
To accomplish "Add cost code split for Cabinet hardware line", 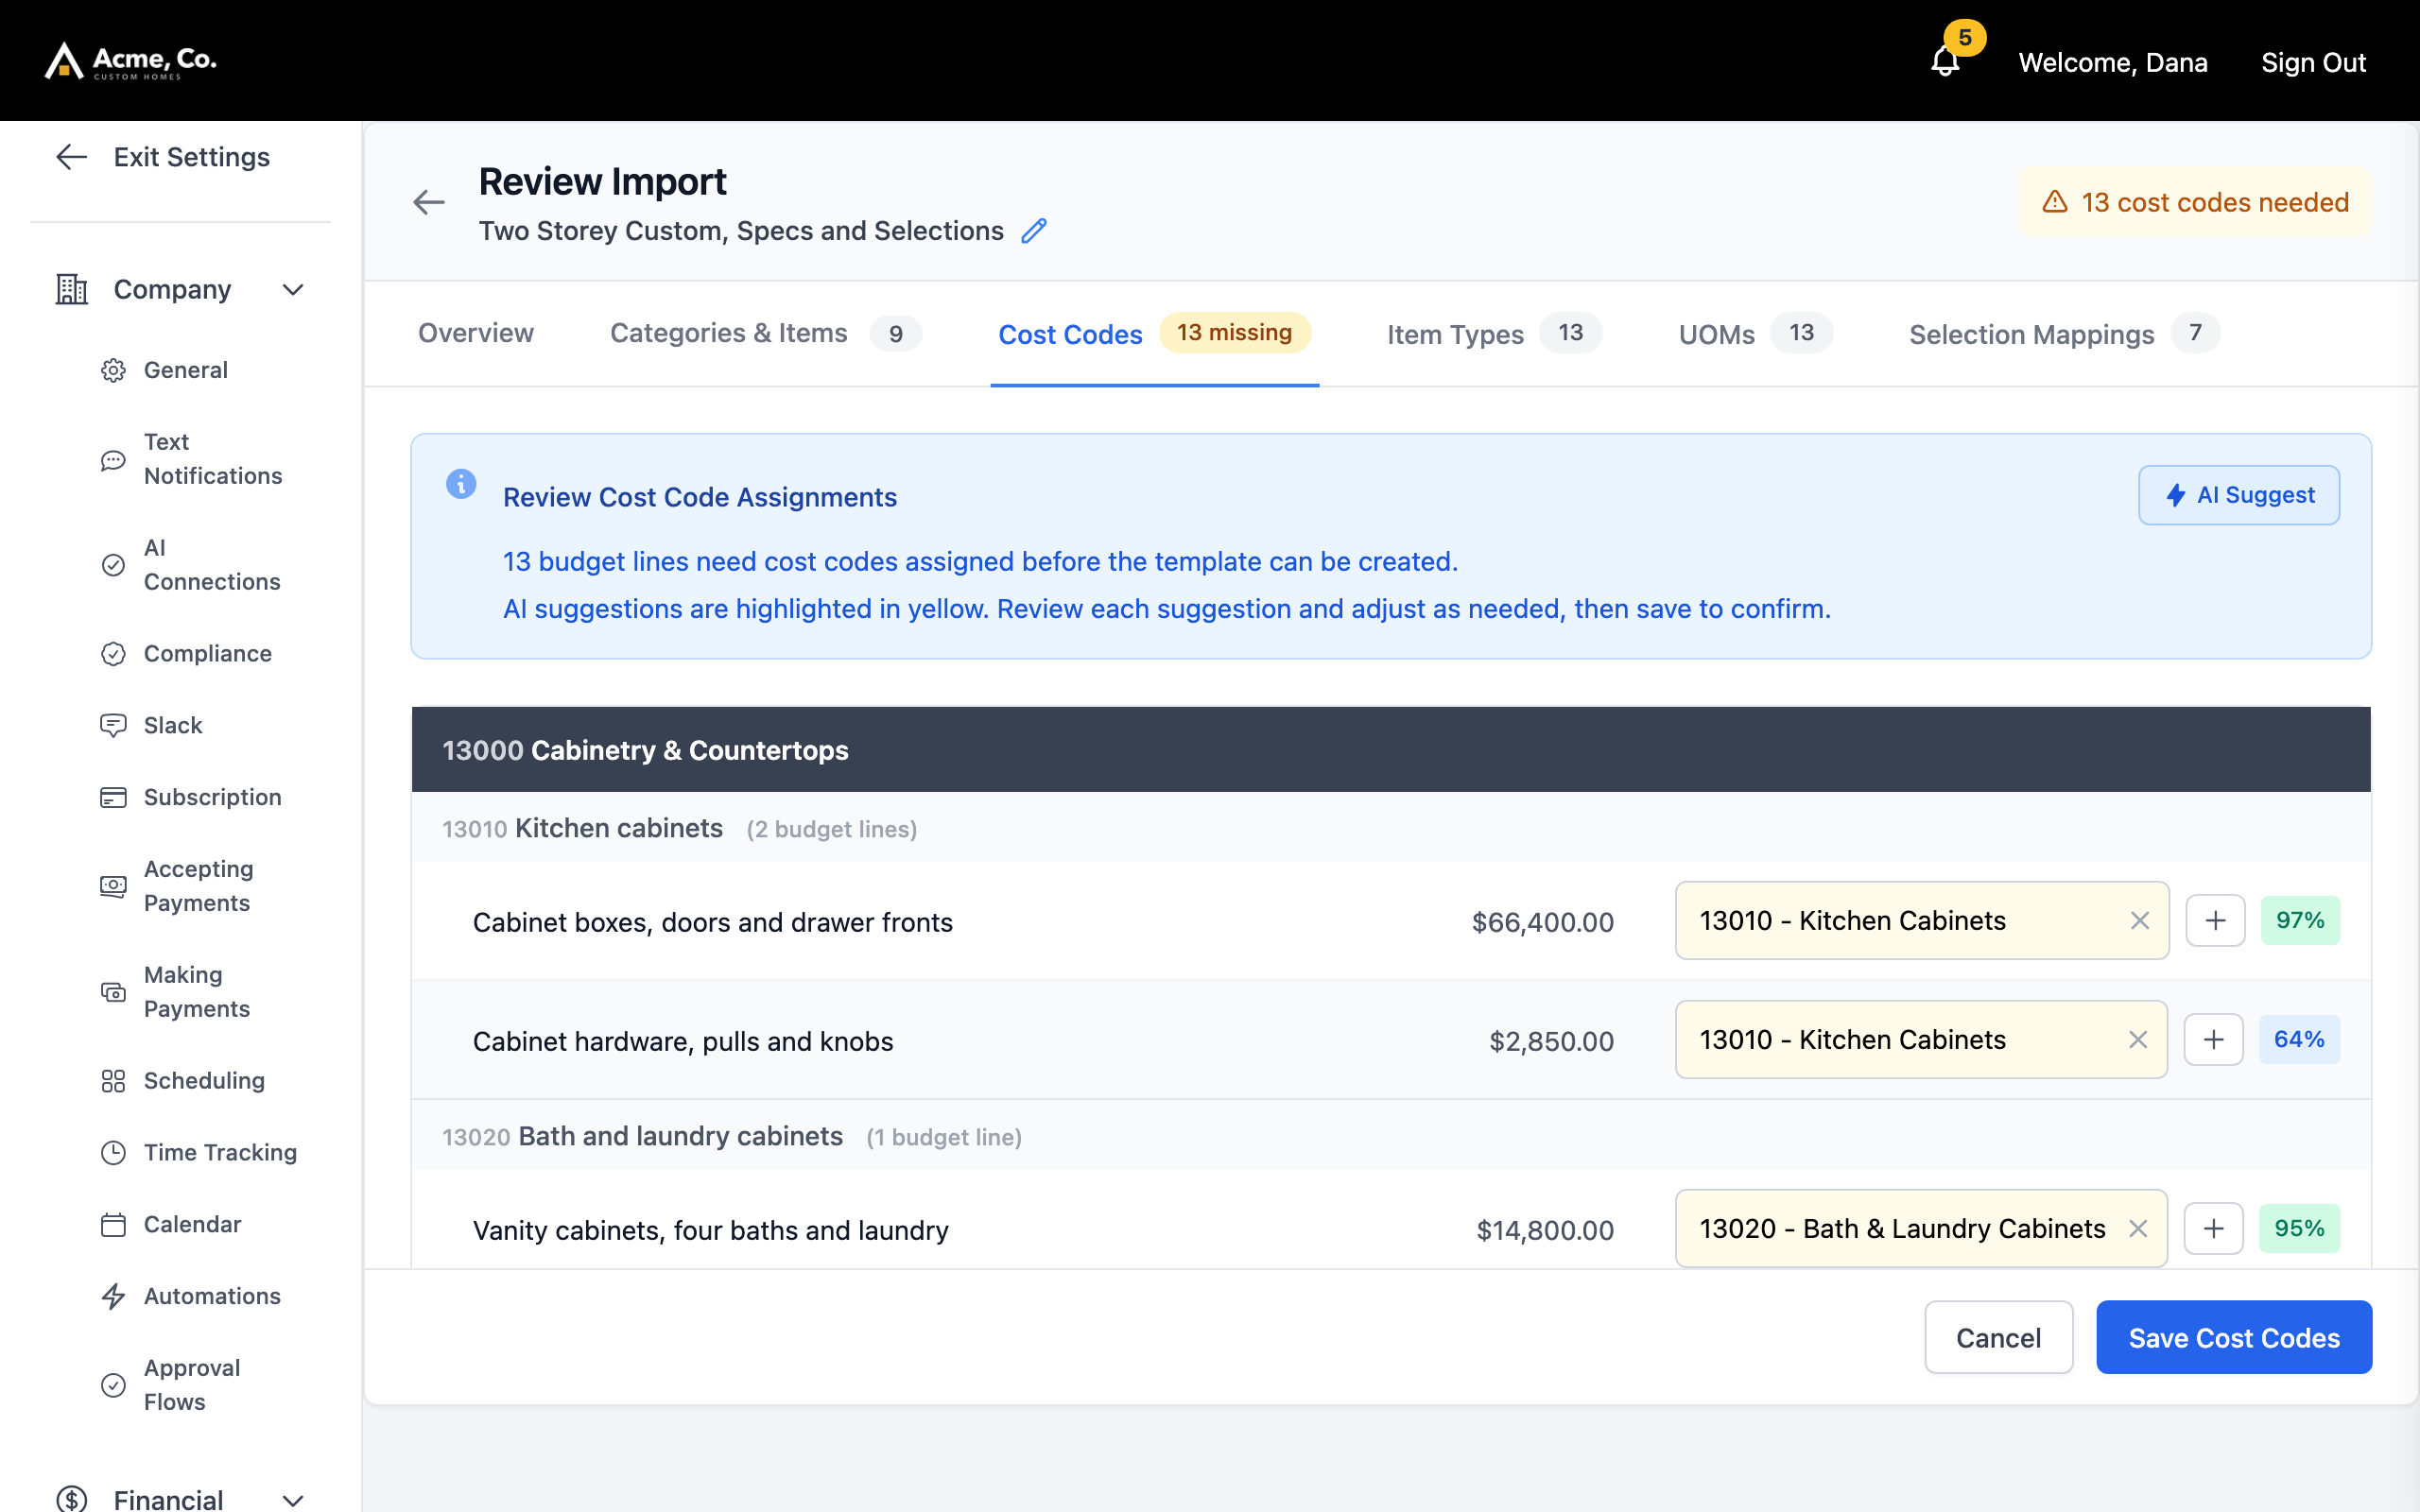I will click(x=2214, y=1040).
